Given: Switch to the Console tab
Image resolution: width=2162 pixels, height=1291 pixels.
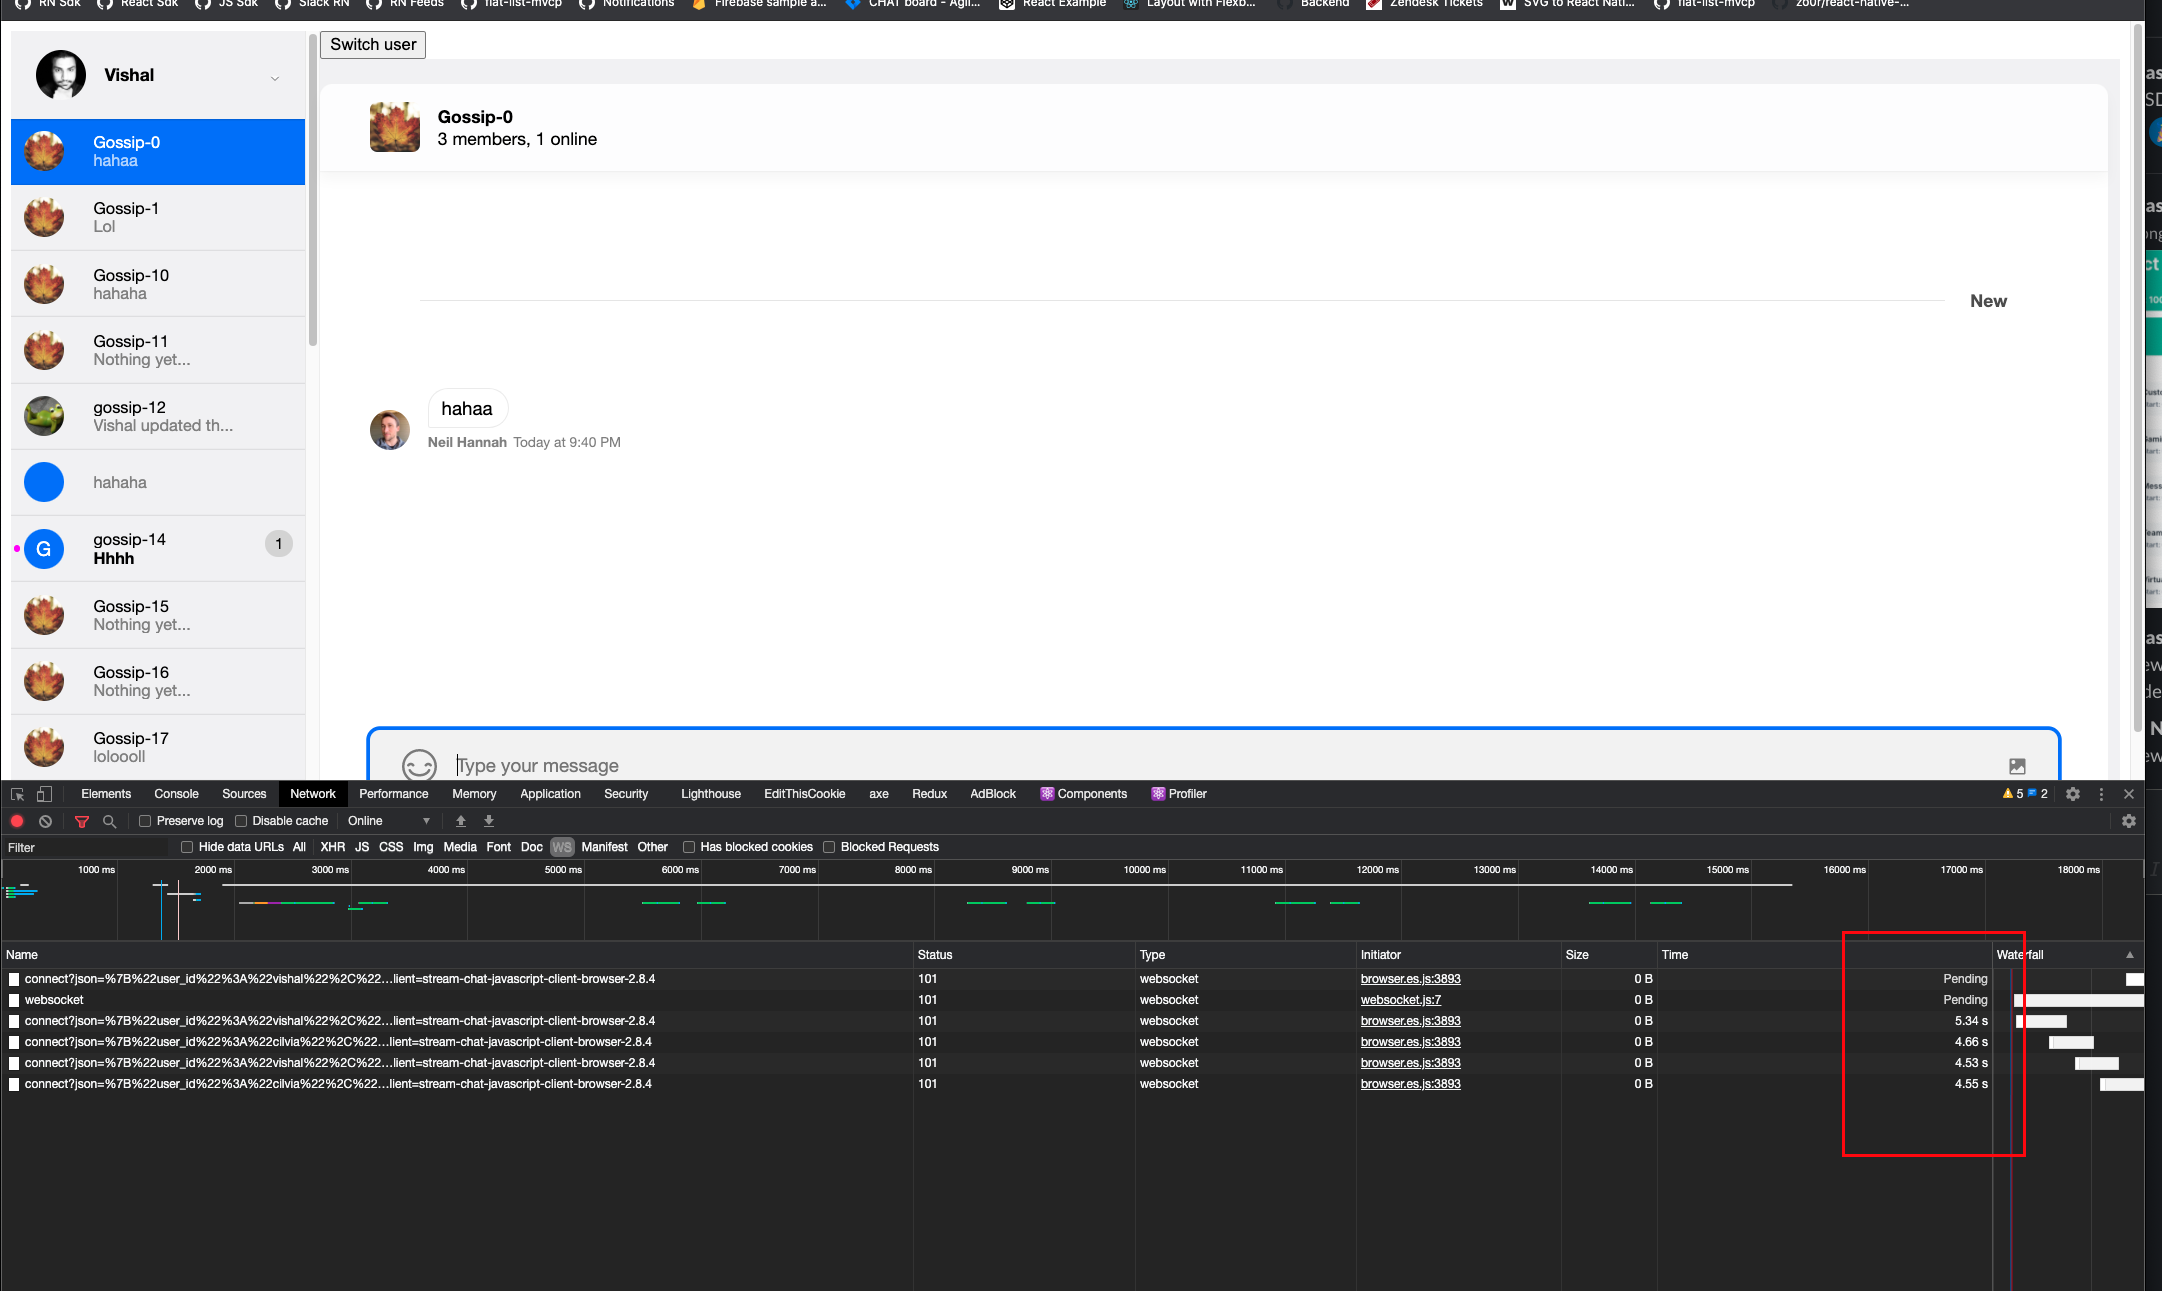Looking at the screenshot, I should point(176,794).
